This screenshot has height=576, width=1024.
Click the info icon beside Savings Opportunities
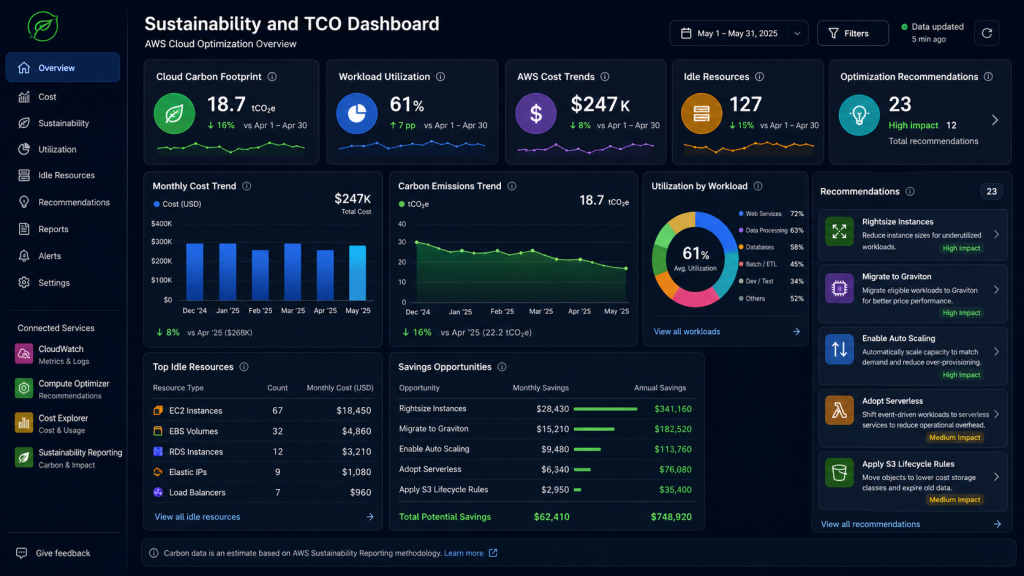(502, 367)
